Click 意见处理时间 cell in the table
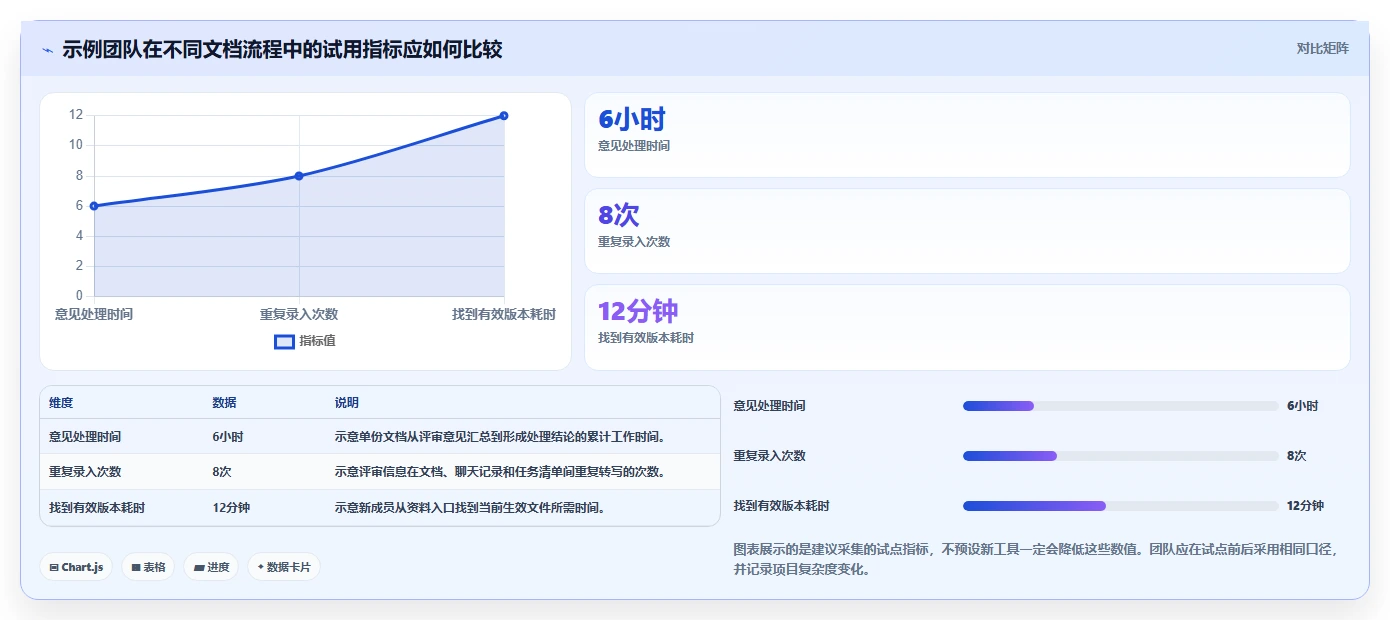Image resolution: width=1390 pixels, height=620 pixels. pyautogui.click(x=85, y=437)
